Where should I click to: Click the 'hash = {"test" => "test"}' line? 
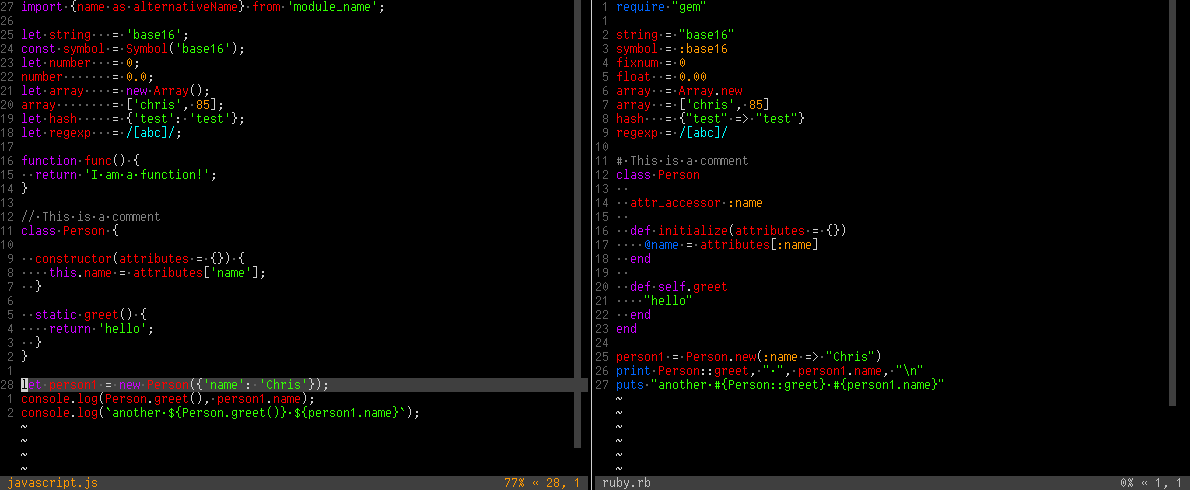710,119
